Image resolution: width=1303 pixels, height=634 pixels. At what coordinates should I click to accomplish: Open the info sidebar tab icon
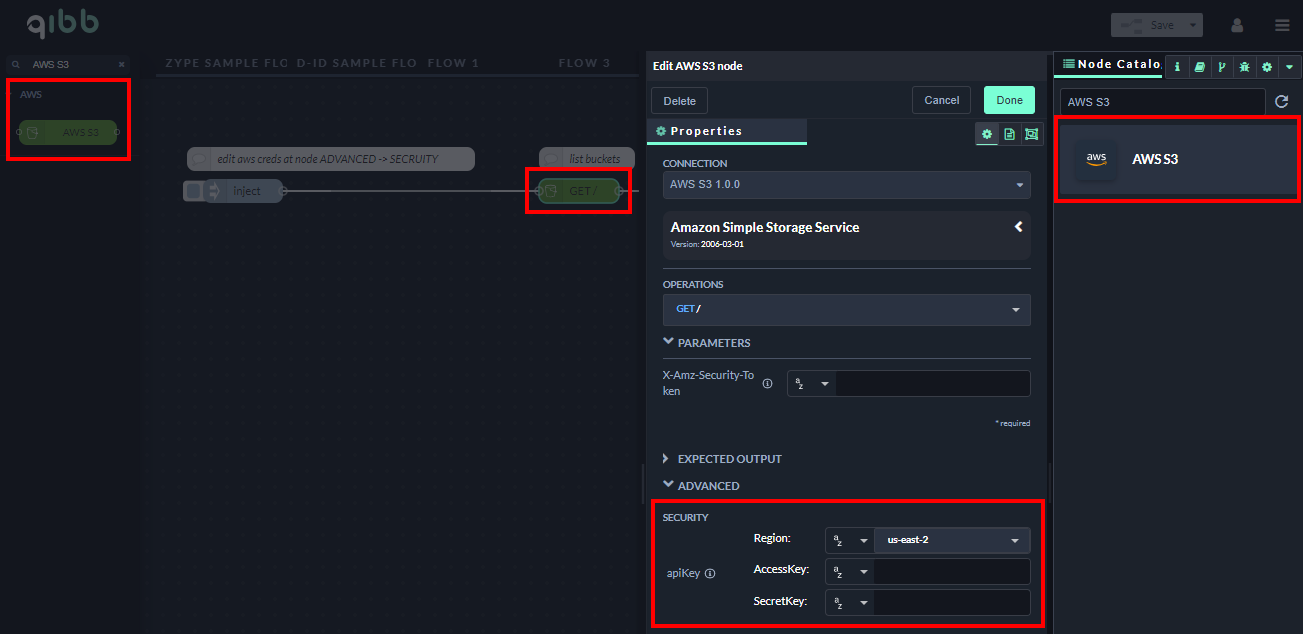[1177, 67]
